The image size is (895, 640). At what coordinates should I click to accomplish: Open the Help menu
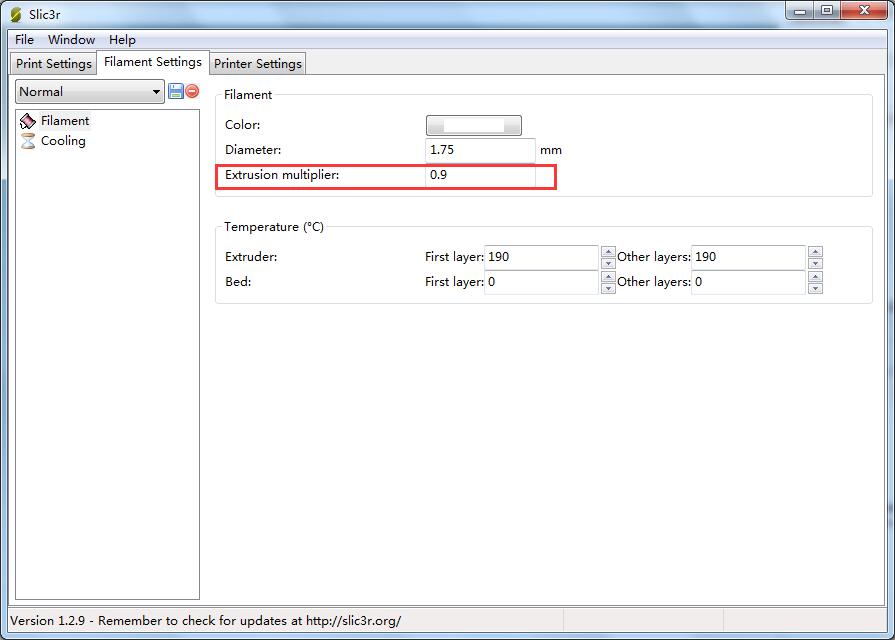point(122,39)
